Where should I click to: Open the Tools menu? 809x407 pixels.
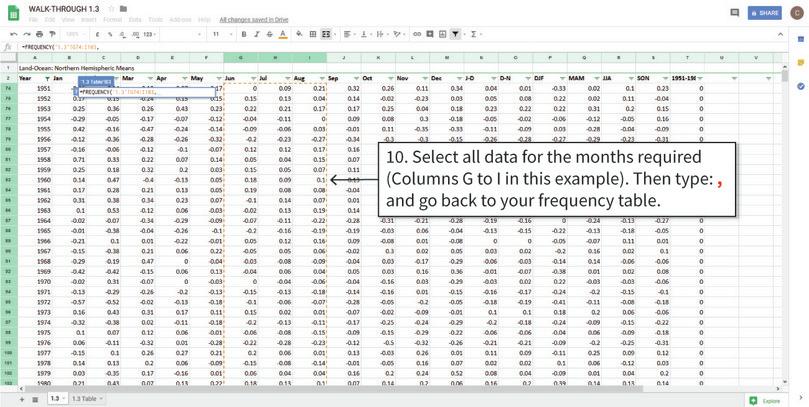pyautogui.click(x=156, y=20)
